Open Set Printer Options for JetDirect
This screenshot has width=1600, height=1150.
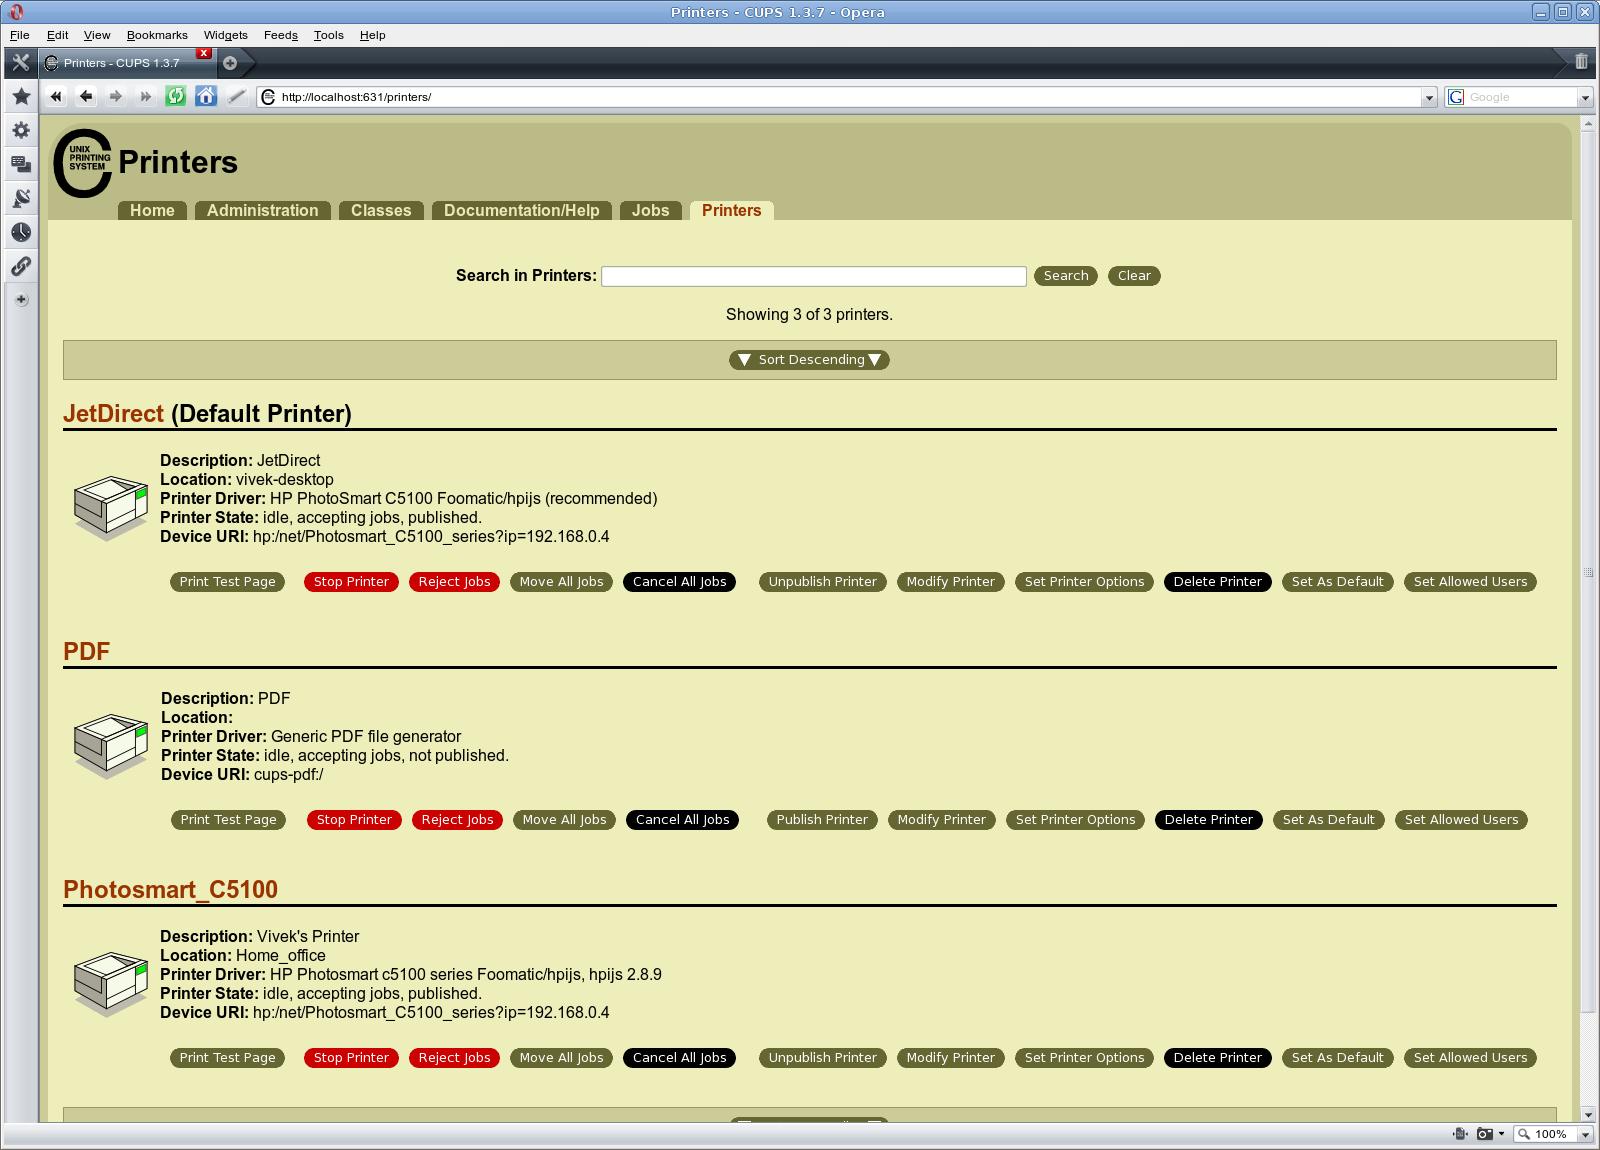1085,582
